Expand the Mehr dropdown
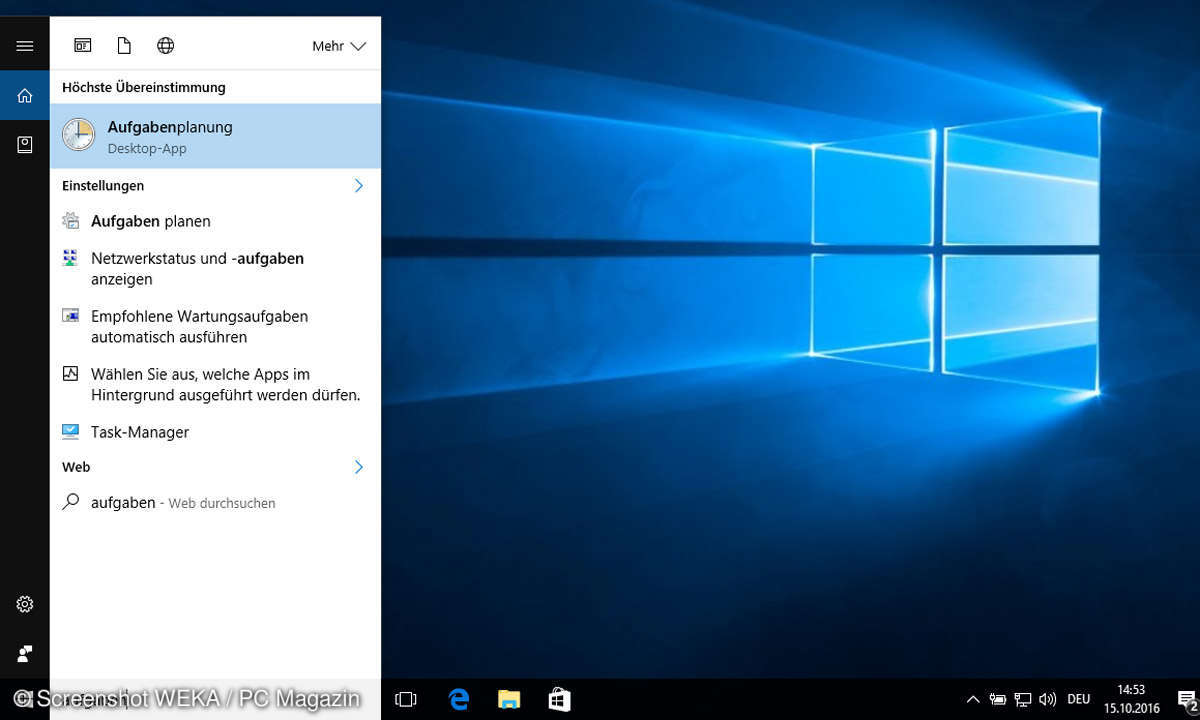 click(x=339, y=46)
